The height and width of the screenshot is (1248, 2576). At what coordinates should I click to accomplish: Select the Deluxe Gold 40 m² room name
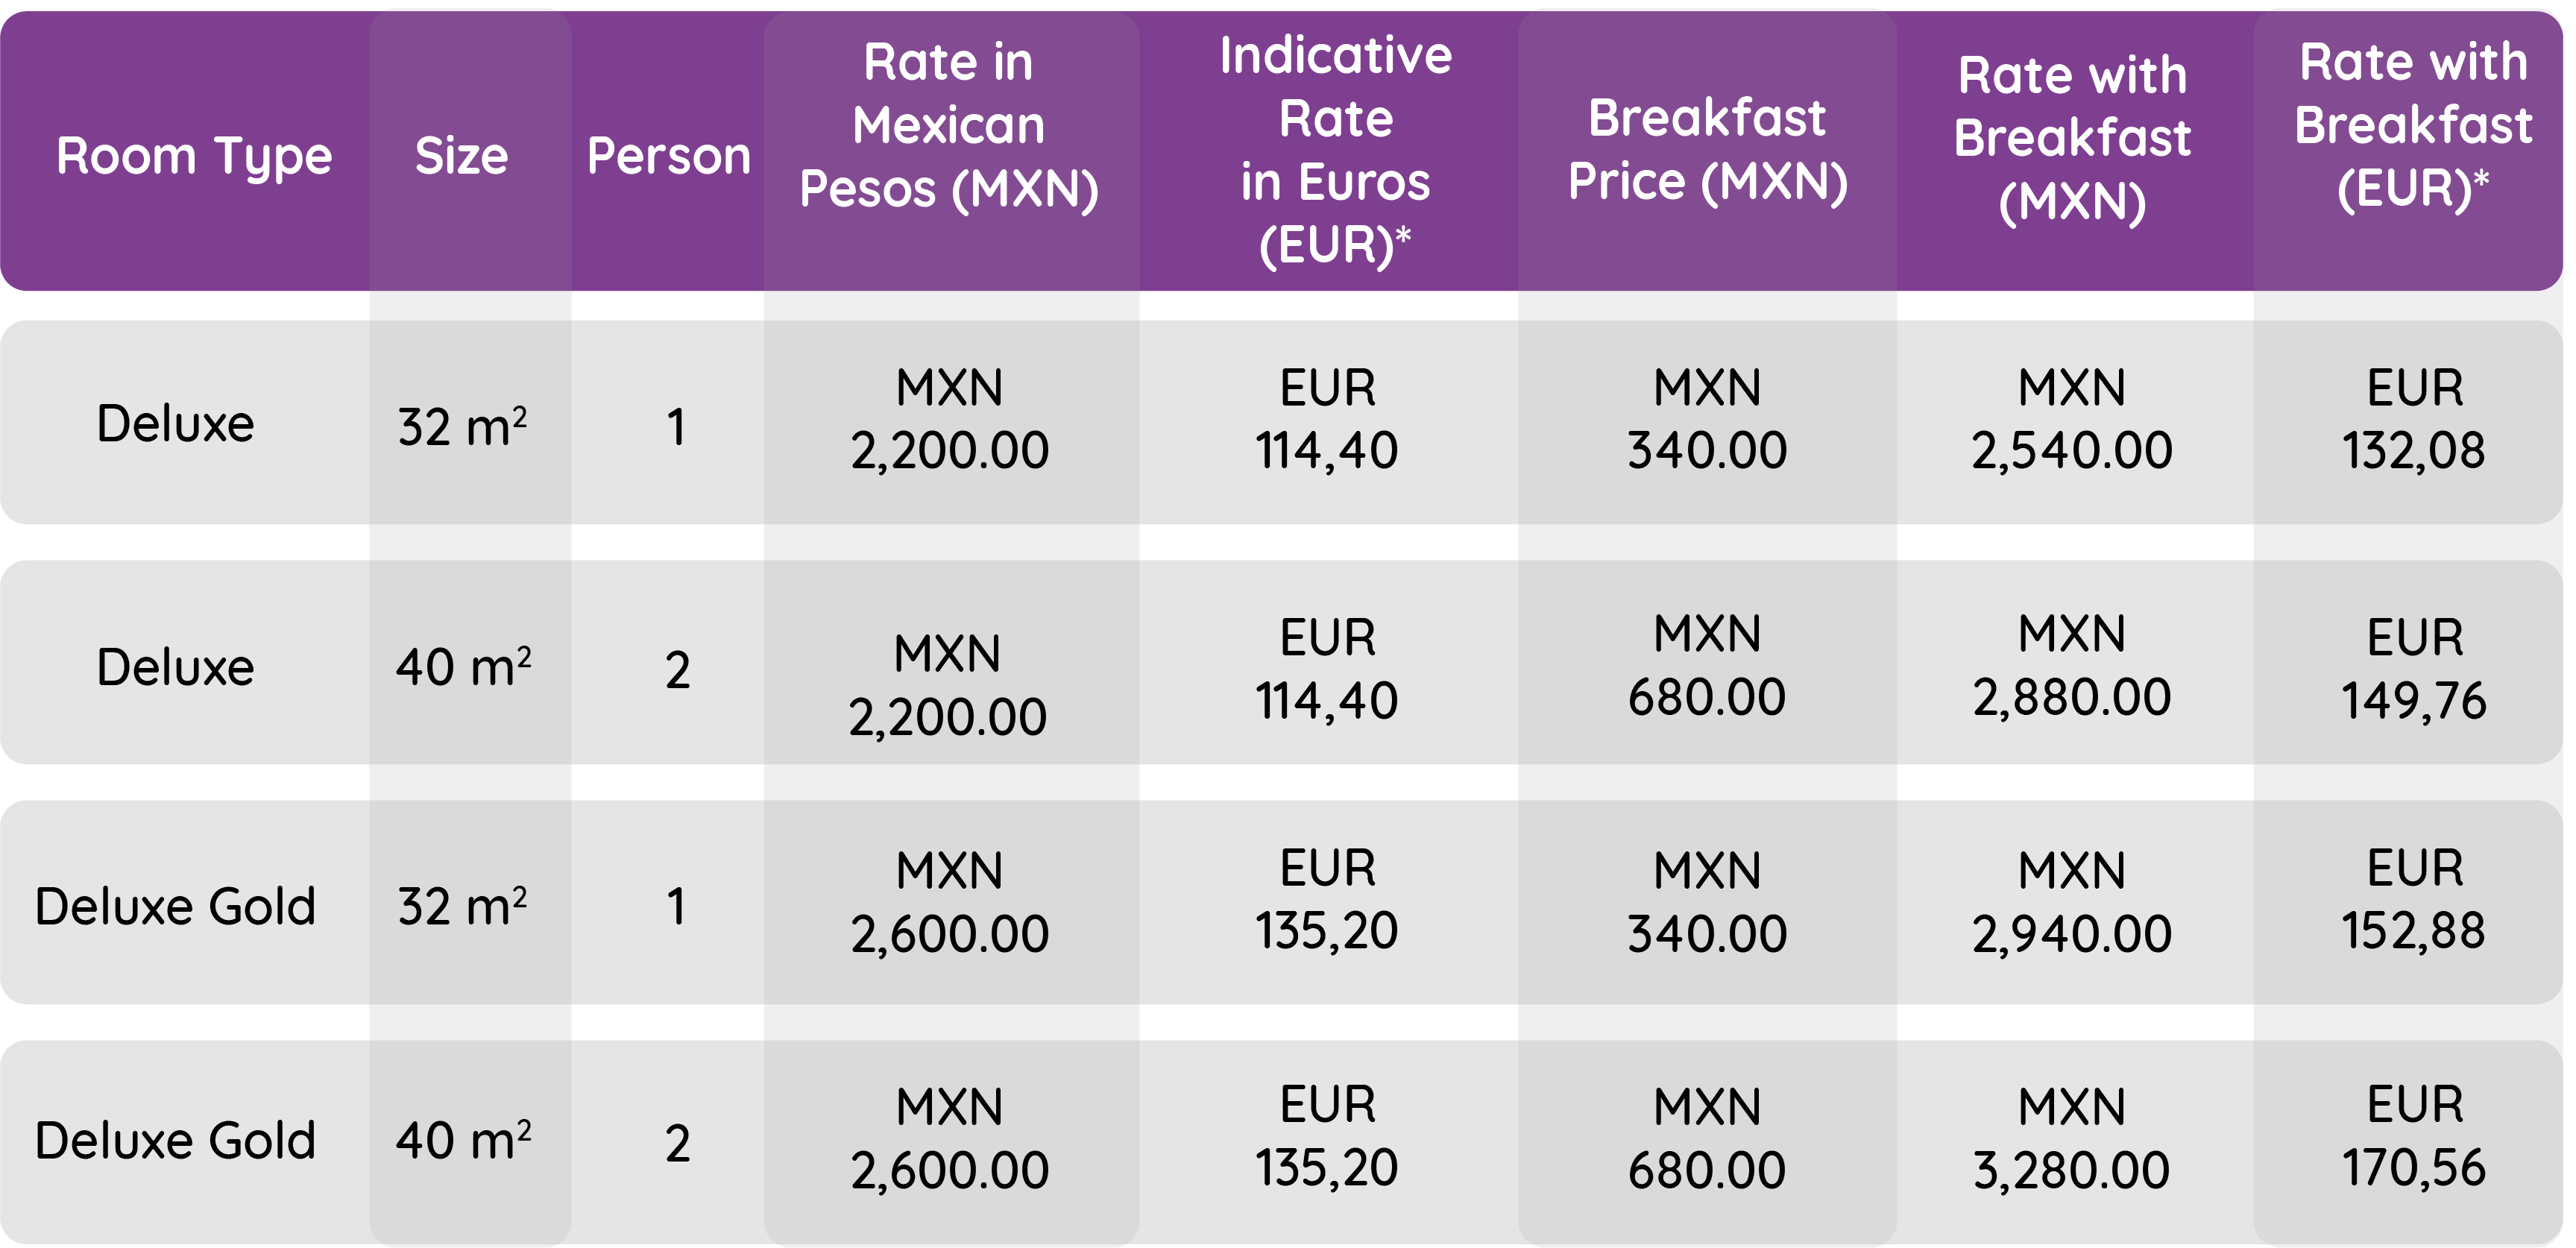pyautogui.click(x=175, y=1140)
